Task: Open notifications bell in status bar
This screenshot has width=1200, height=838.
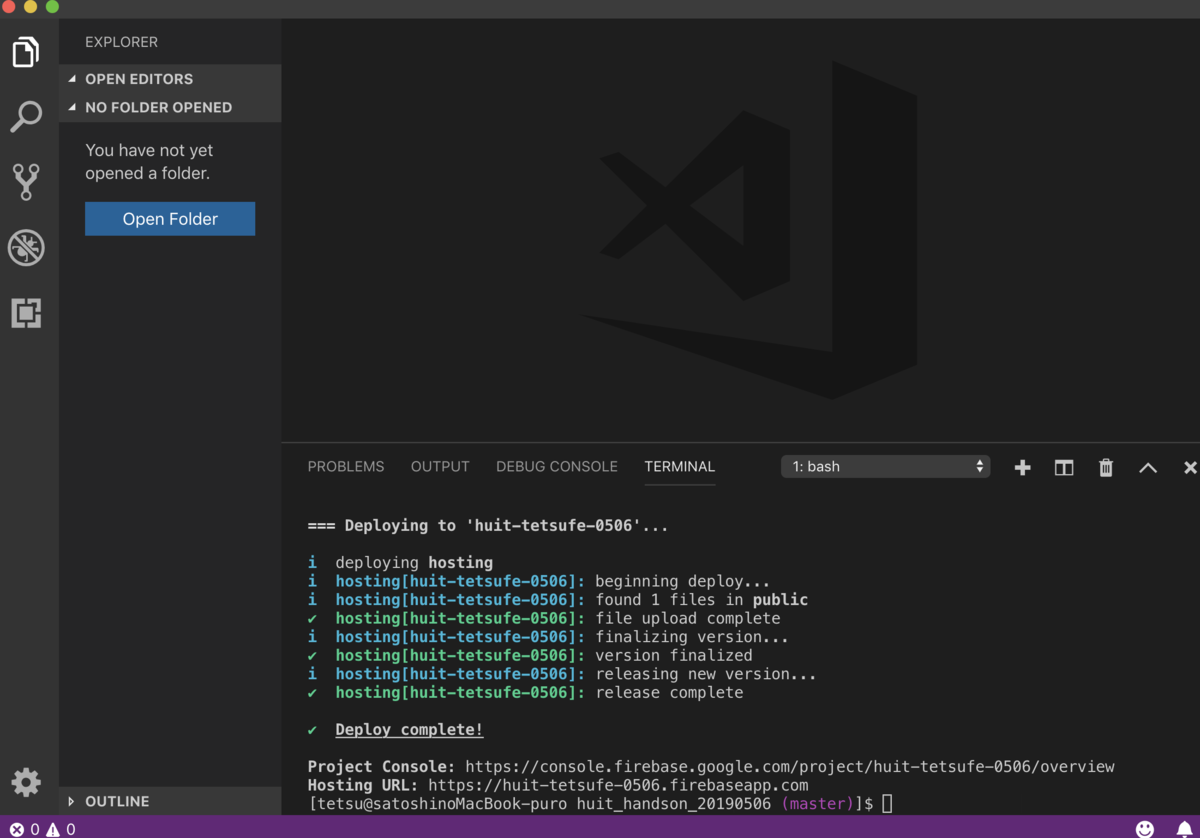Action: pyautogui.click(x=1184, y=829)
